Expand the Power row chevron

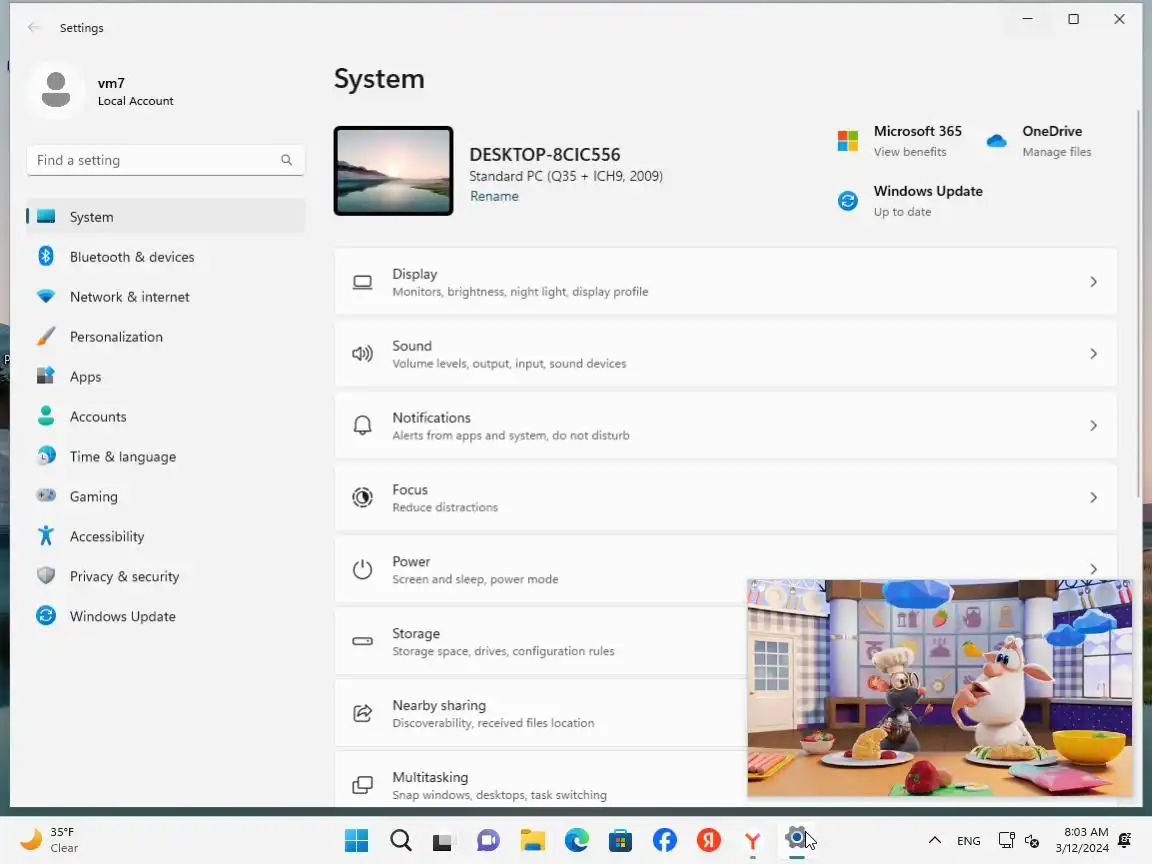click(1093, 569)
